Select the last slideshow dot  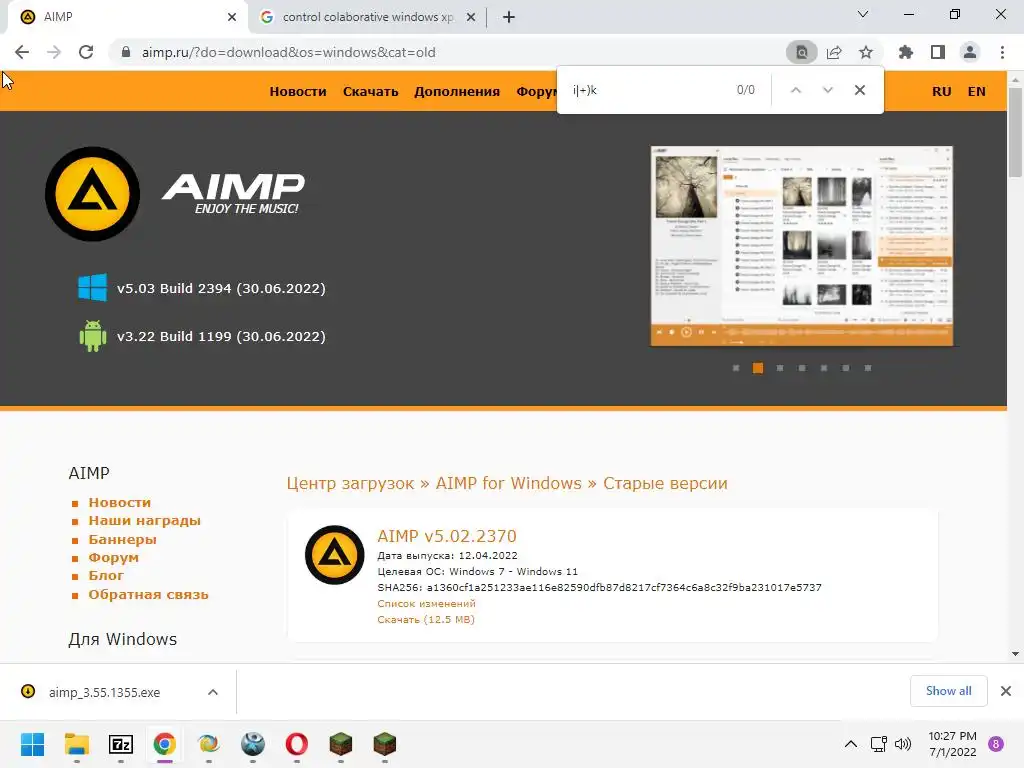(x=868, y=368)
